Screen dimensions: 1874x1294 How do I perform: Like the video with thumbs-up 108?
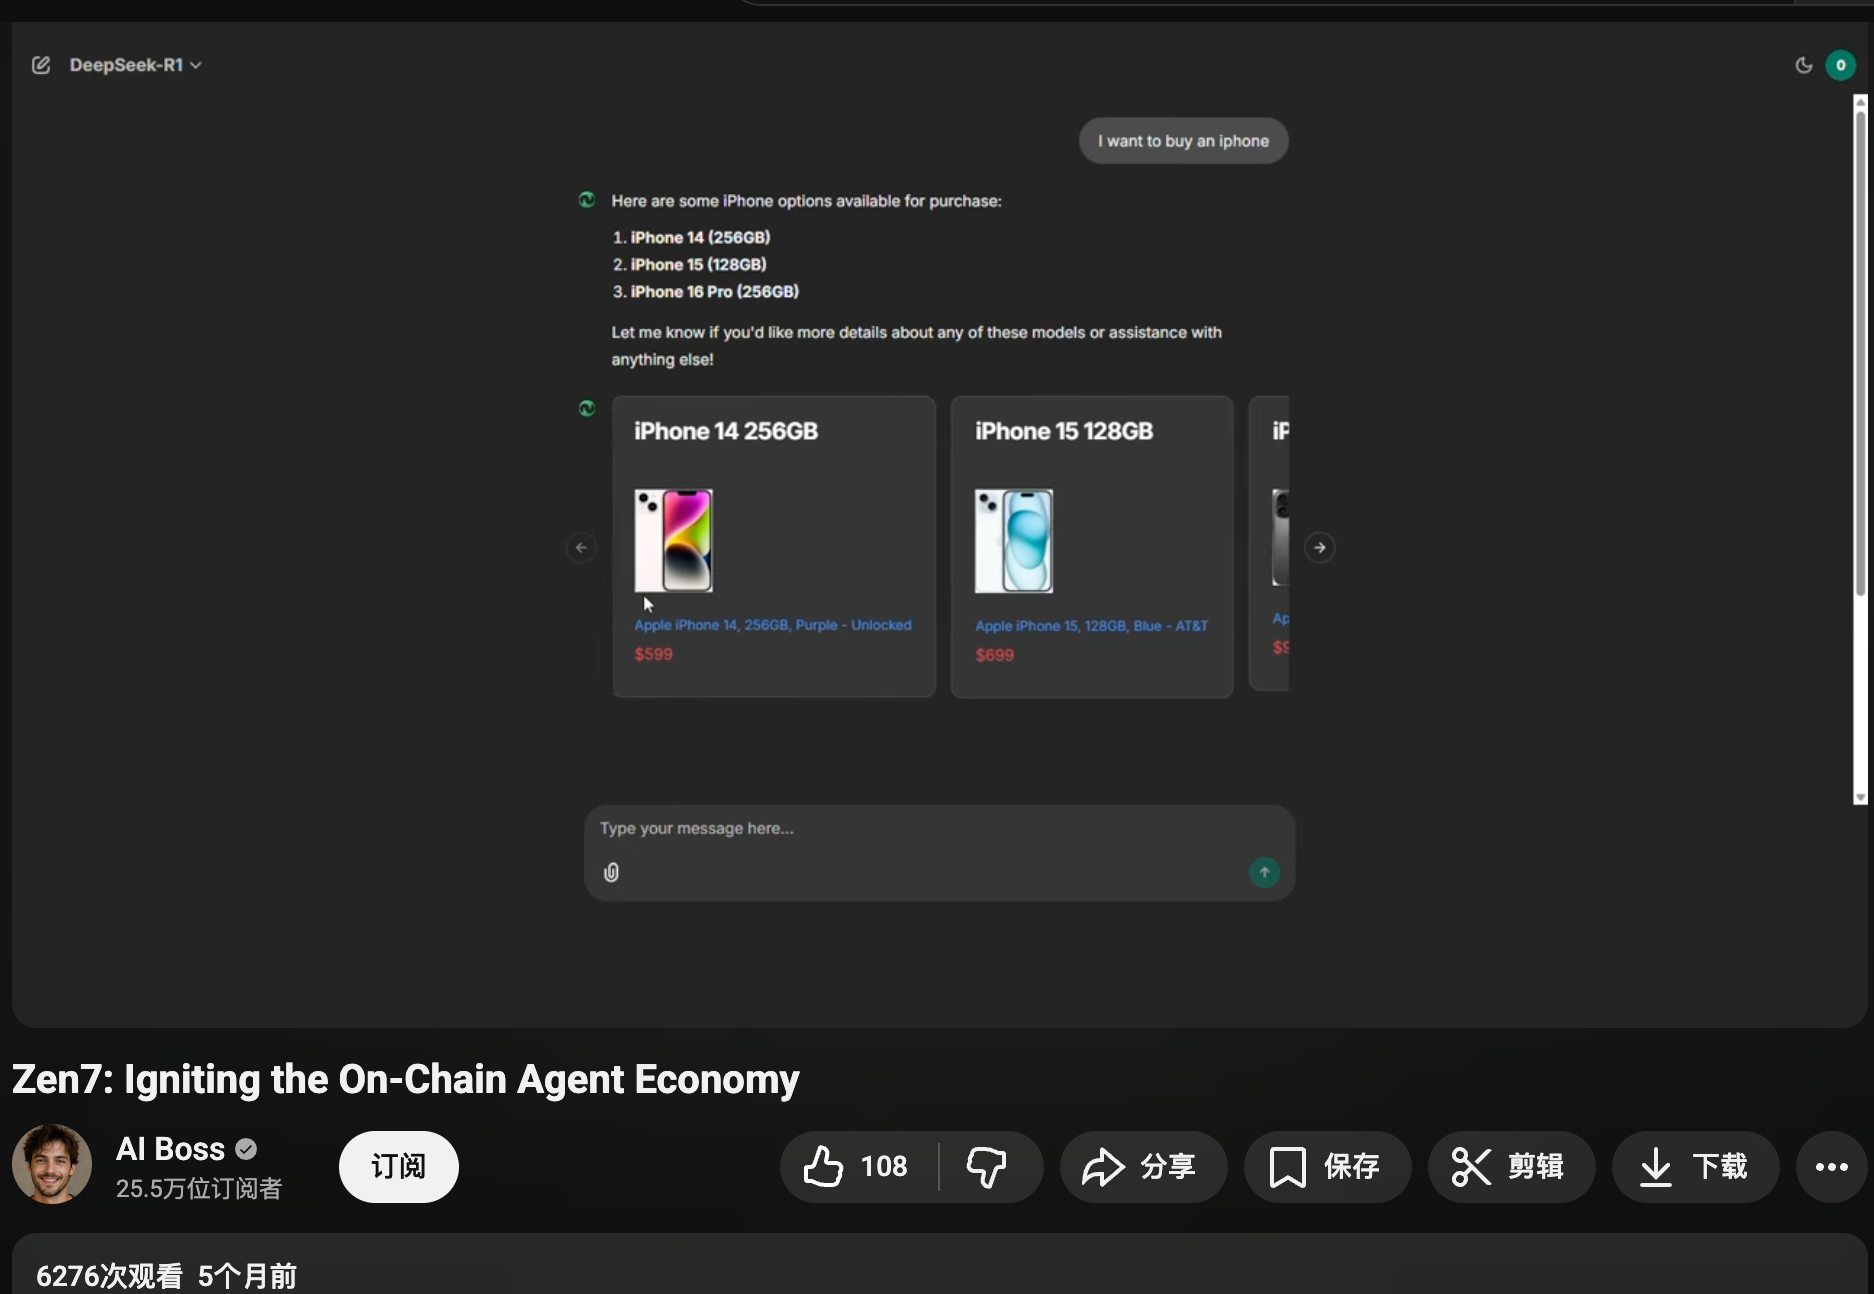(859, 1166)
